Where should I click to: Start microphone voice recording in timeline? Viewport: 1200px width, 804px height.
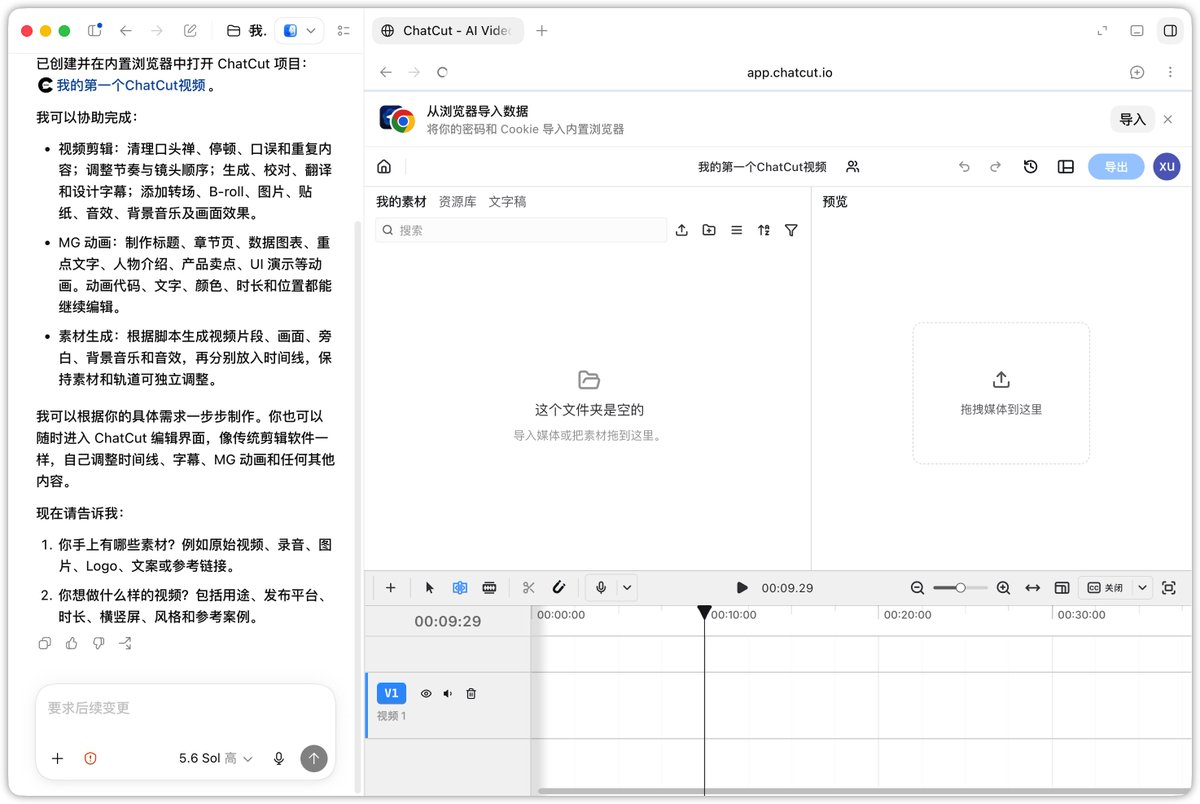pos(601,588)
